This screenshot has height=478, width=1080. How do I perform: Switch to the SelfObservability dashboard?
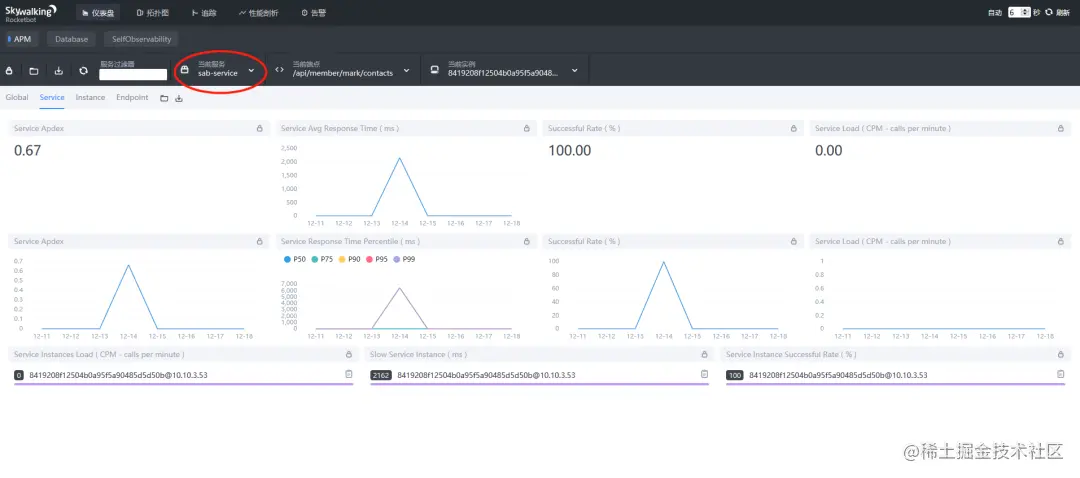tap(141, 39)
